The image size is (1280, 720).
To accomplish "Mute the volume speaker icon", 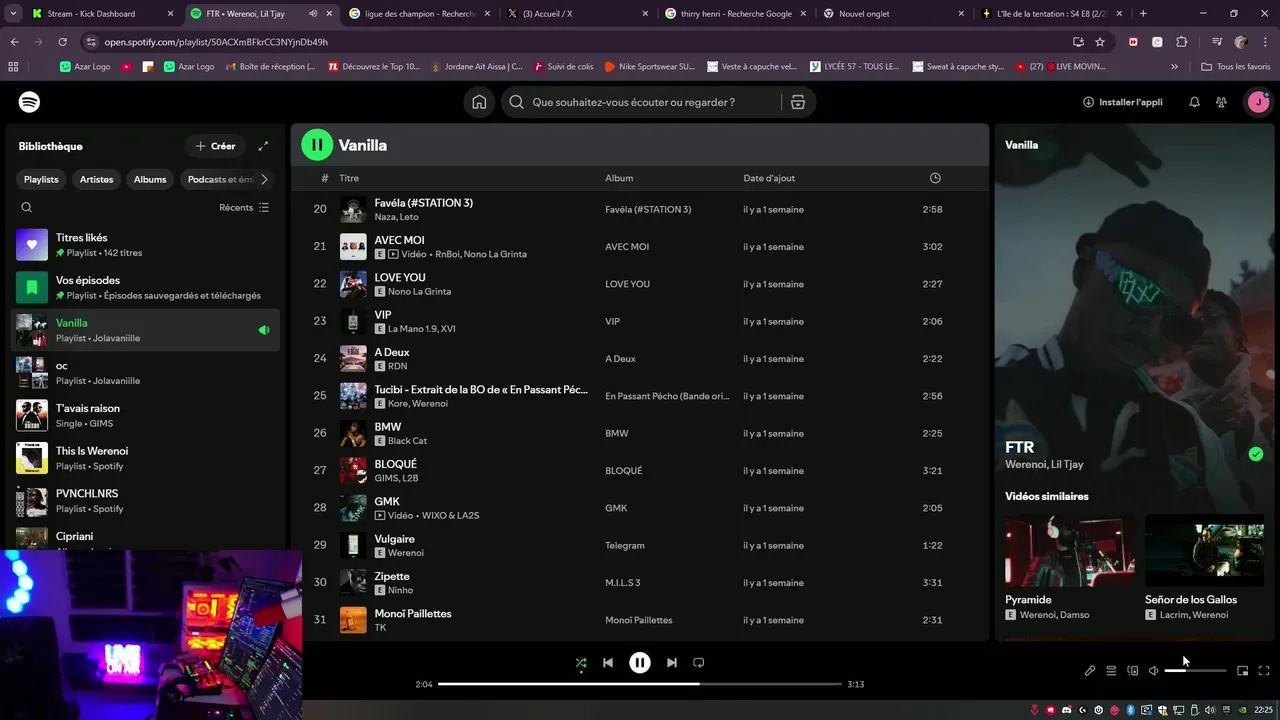I will 1153,671.
